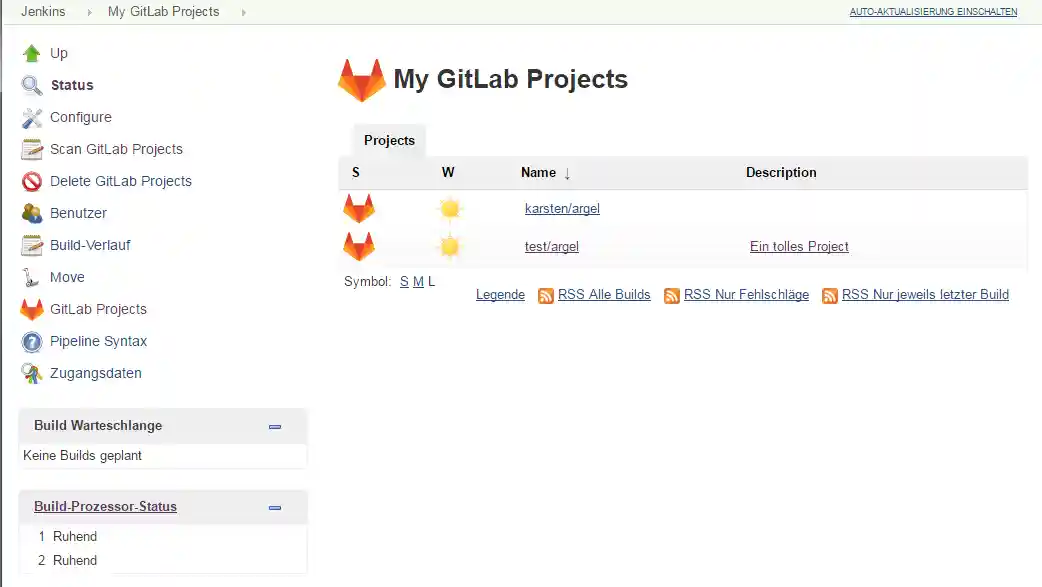Open Configure in the sidebar

coord(81,117)
